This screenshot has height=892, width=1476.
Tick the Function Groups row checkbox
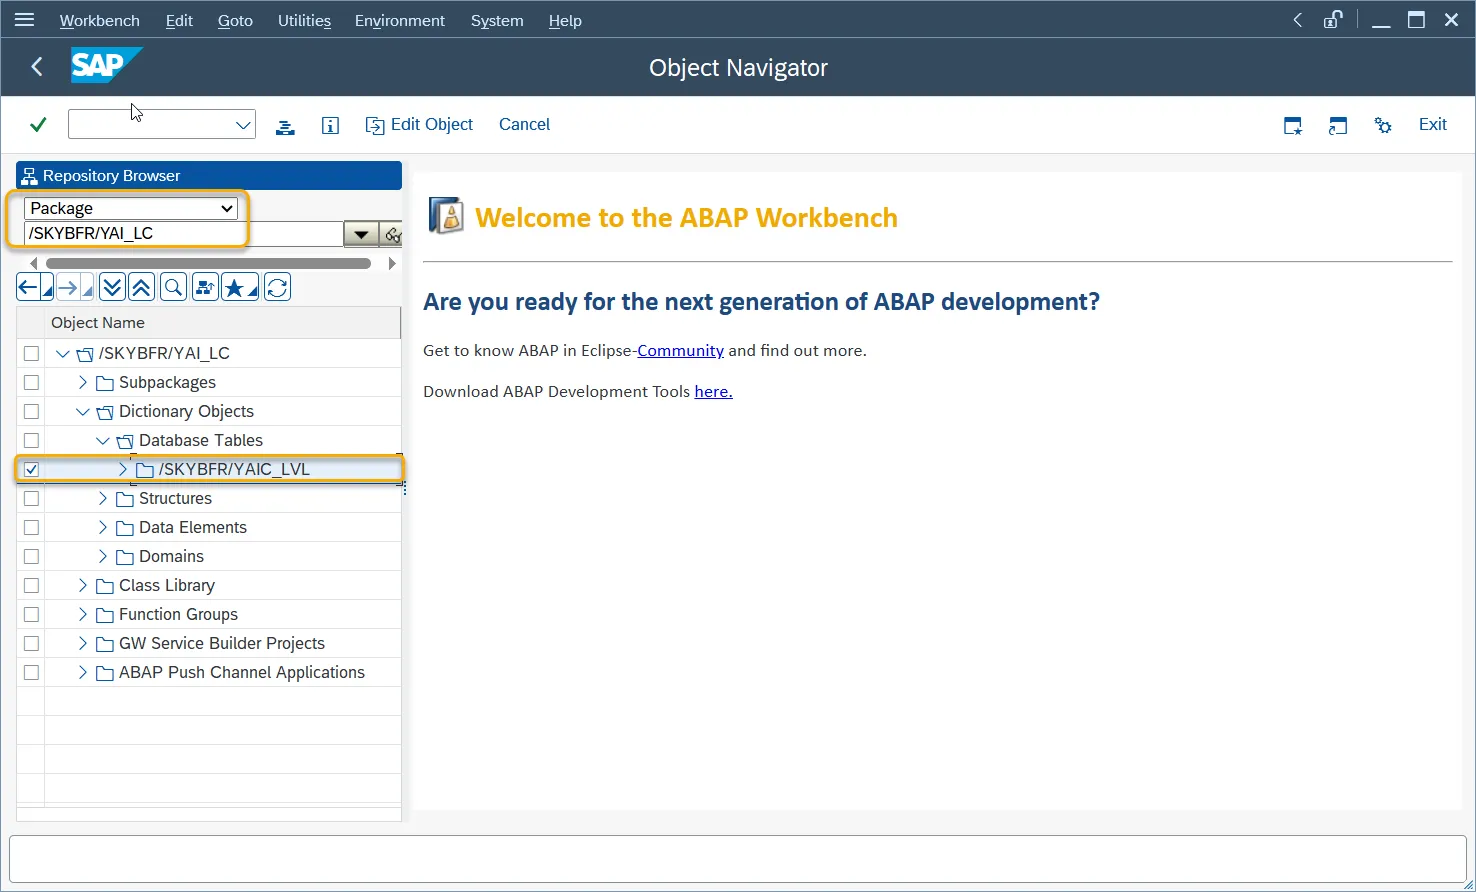(x=31, y=614)
